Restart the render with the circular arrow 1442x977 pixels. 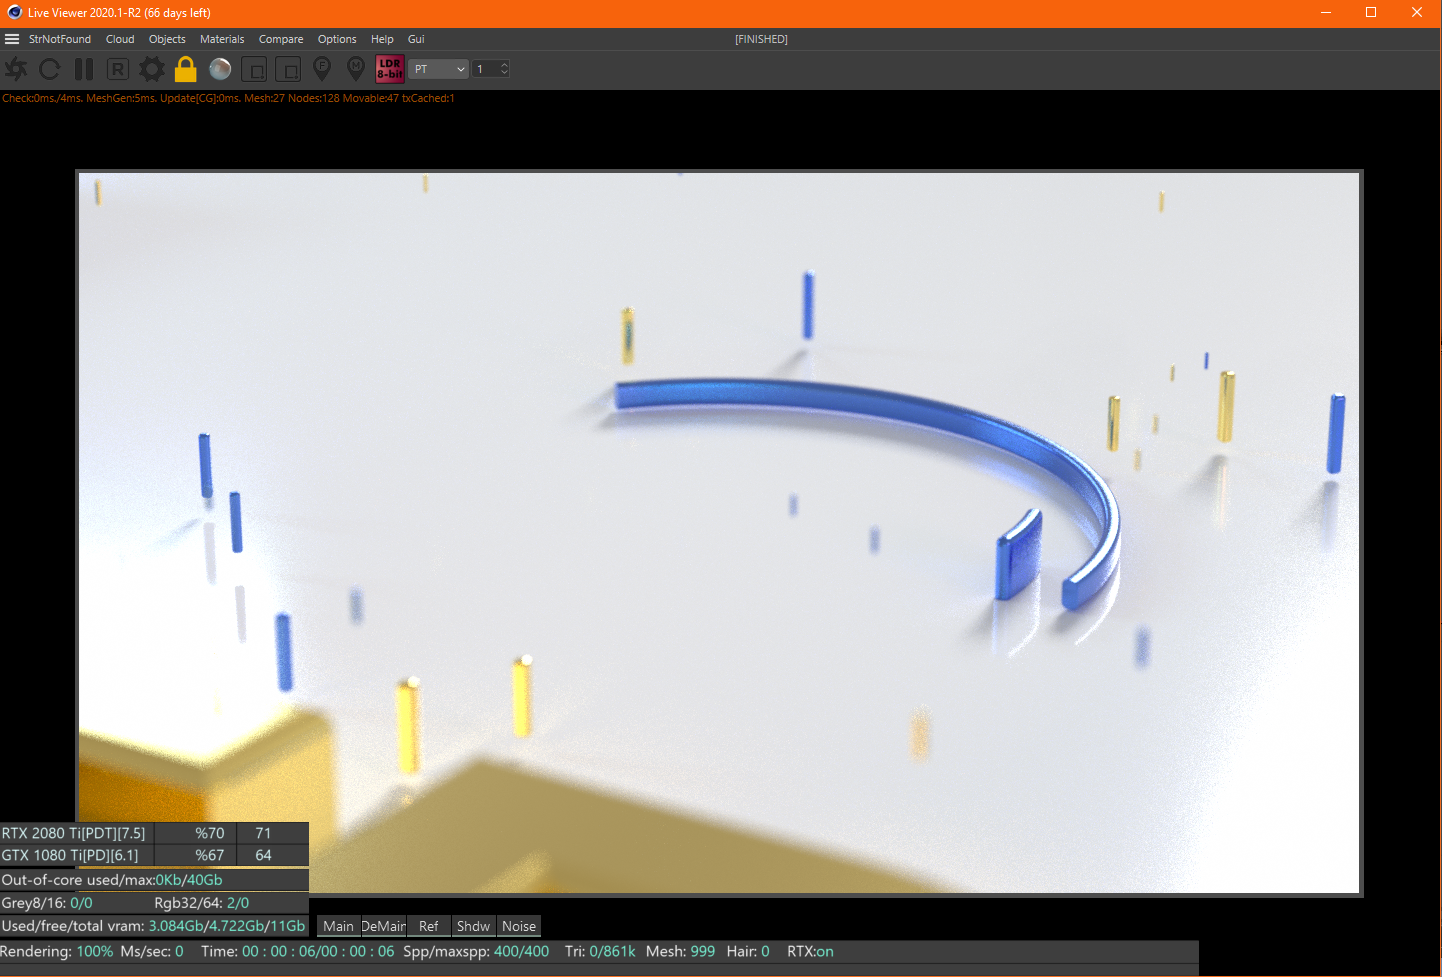click(50, 69)
